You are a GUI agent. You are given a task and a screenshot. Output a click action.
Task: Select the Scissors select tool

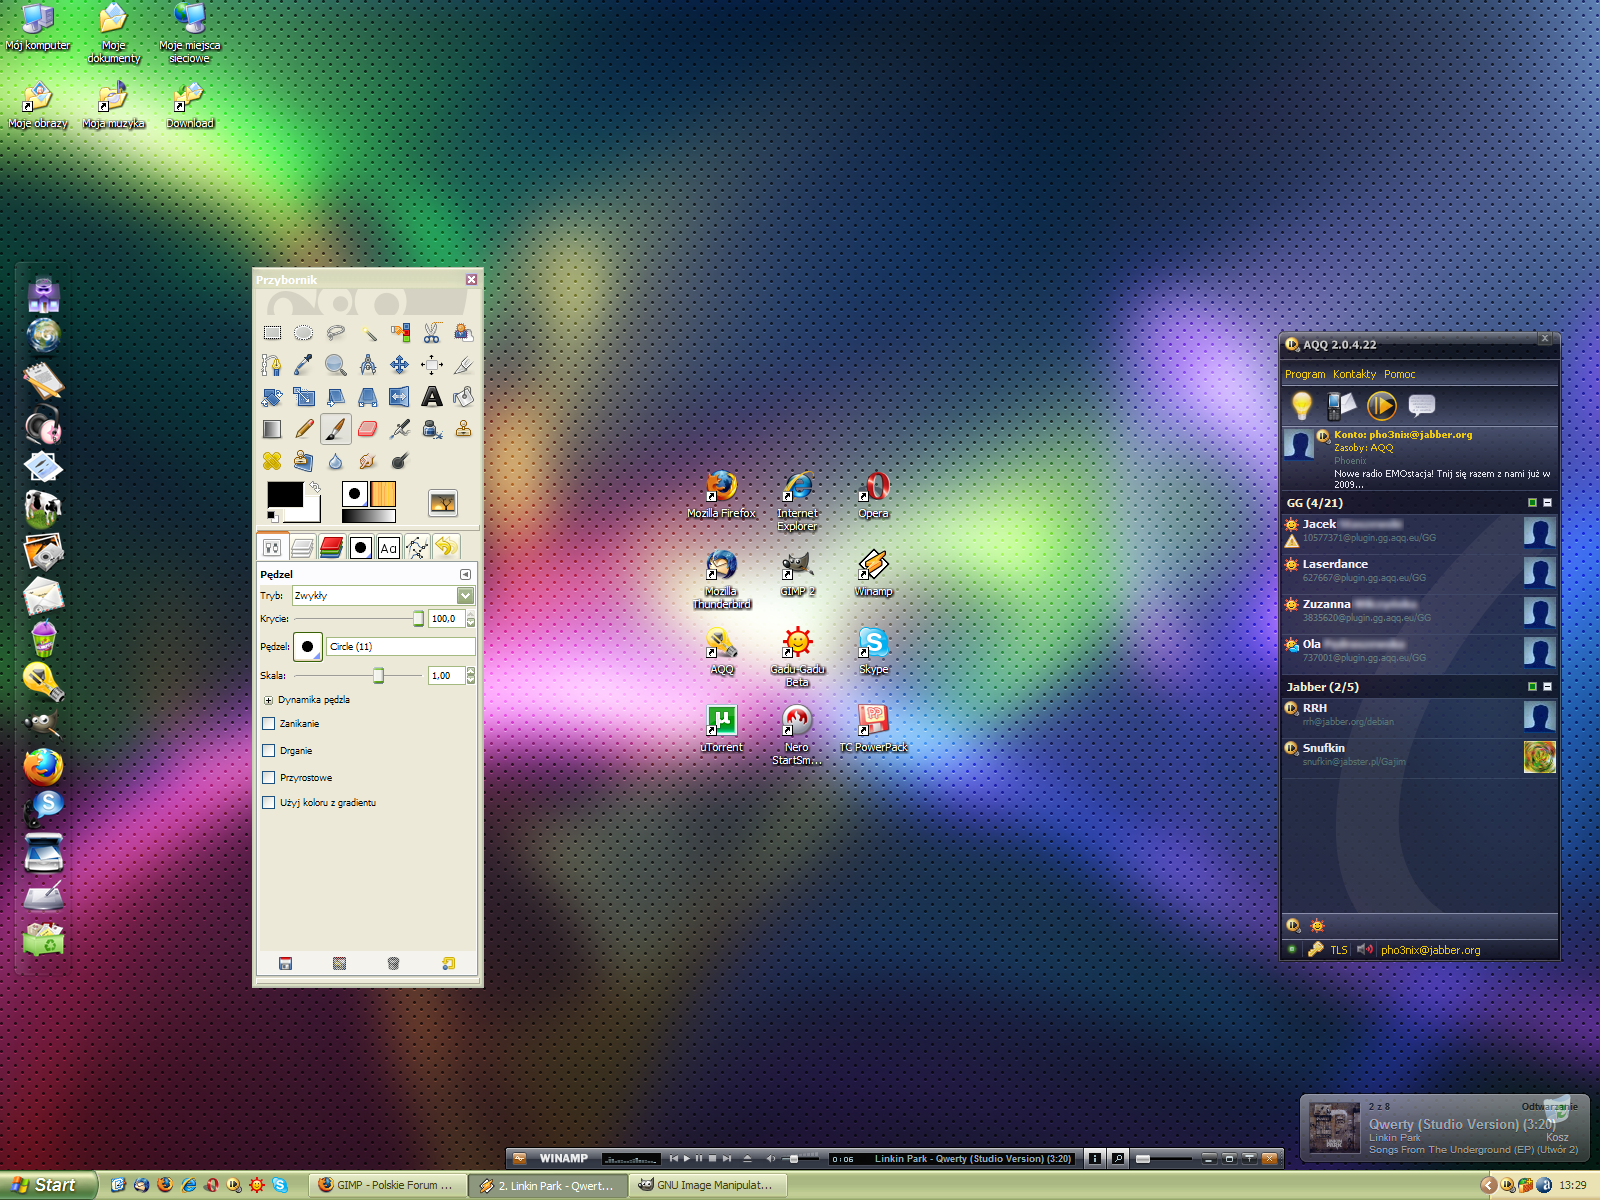pos(431,333)
